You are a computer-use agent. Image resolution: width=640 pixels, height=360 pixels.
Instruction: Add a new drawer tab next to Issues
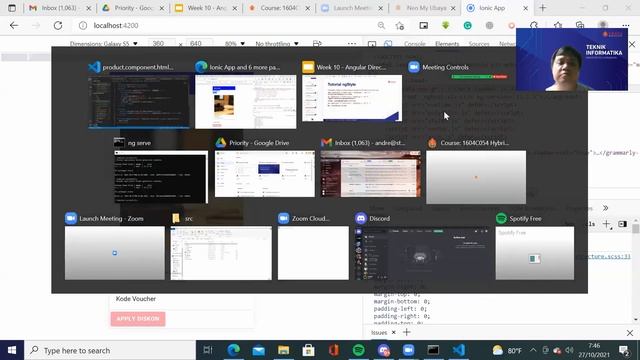click(407, 332)
